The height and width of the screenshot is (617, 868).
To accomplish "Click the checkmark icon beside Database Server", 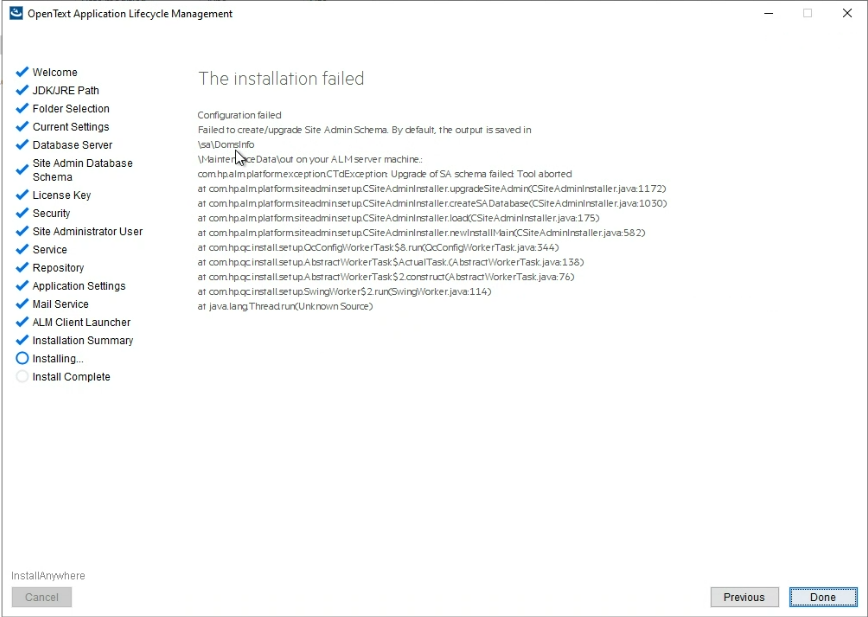I will 23,145.
